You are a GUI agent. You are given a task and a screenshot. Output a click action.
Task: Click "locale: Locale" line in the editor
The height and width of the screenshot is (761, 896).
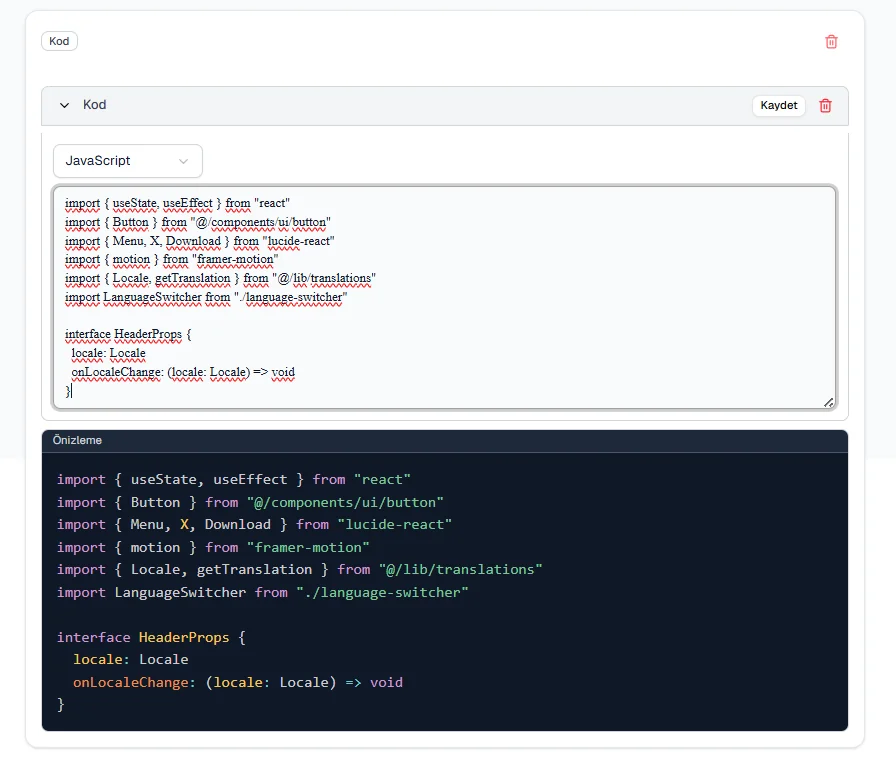point(108,353)
